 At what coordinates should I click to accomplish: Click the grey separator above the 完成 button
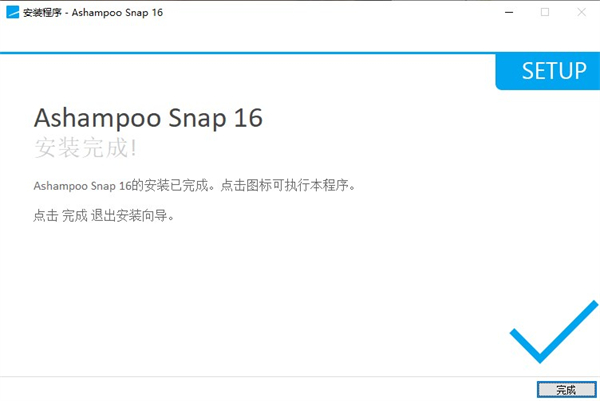(x=300, y=377)
